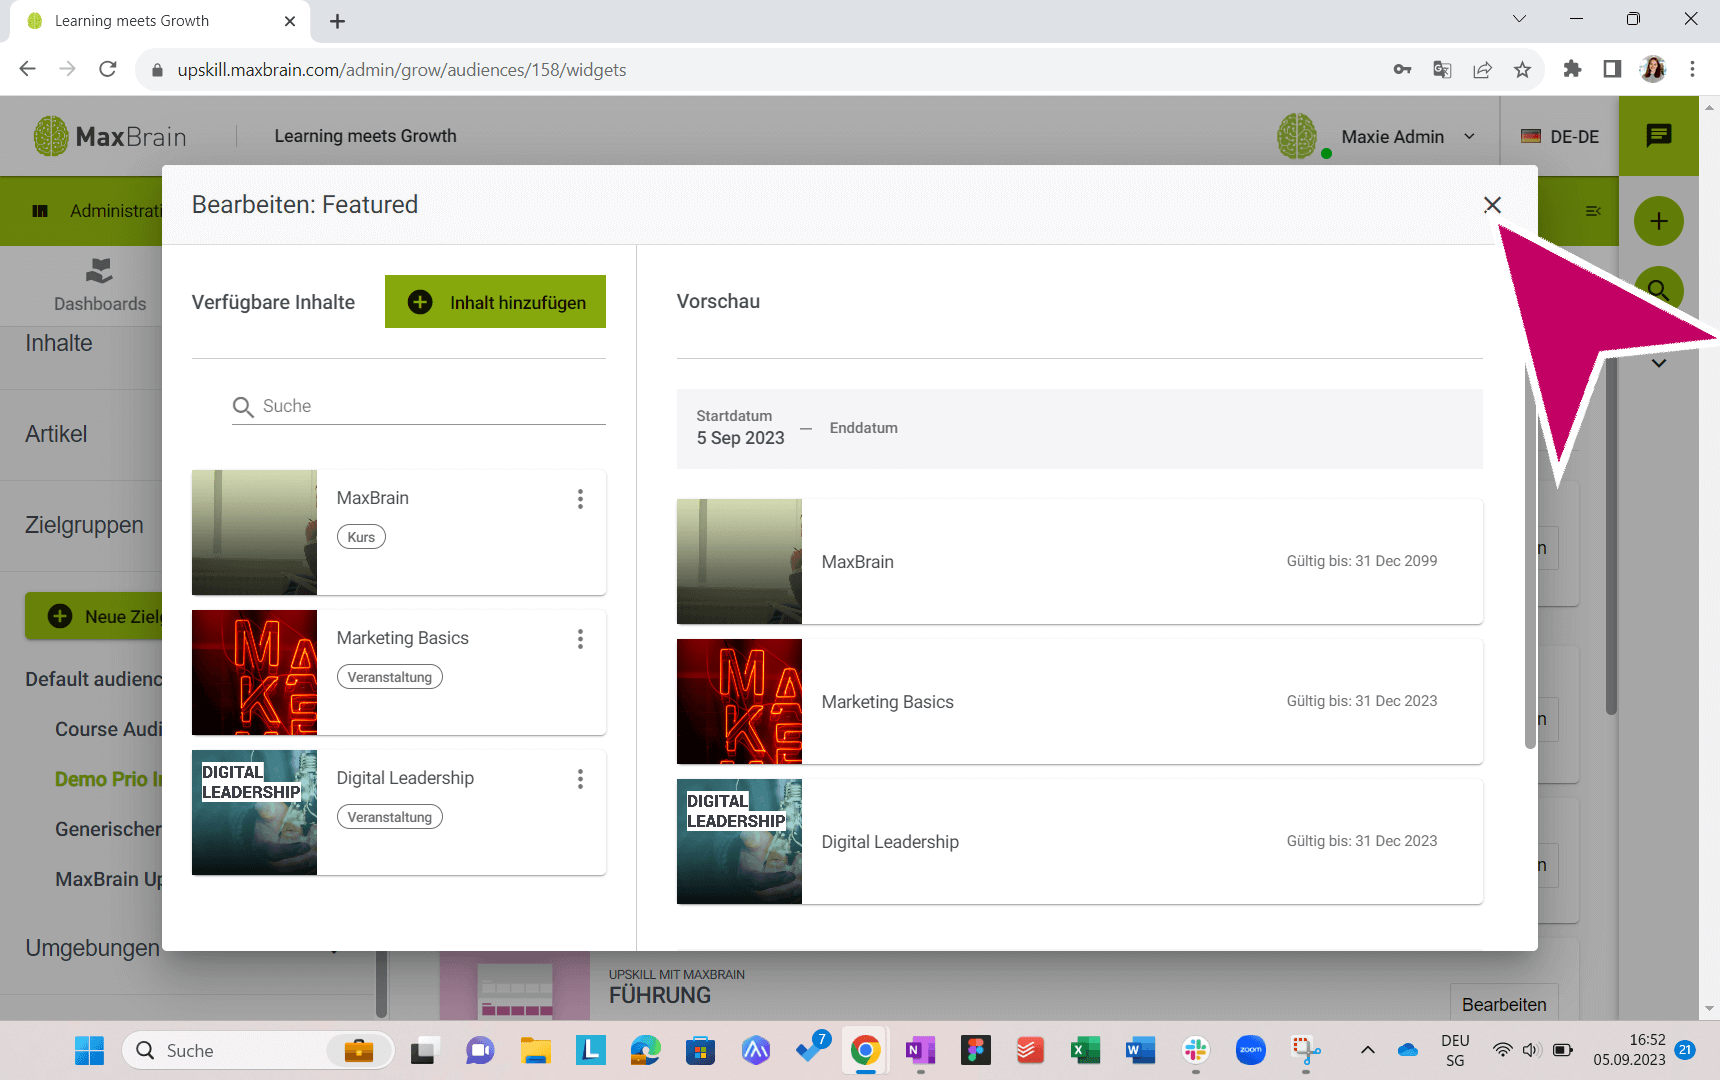Close the Bearbeiten: Featured dialog

(1492, 205)
